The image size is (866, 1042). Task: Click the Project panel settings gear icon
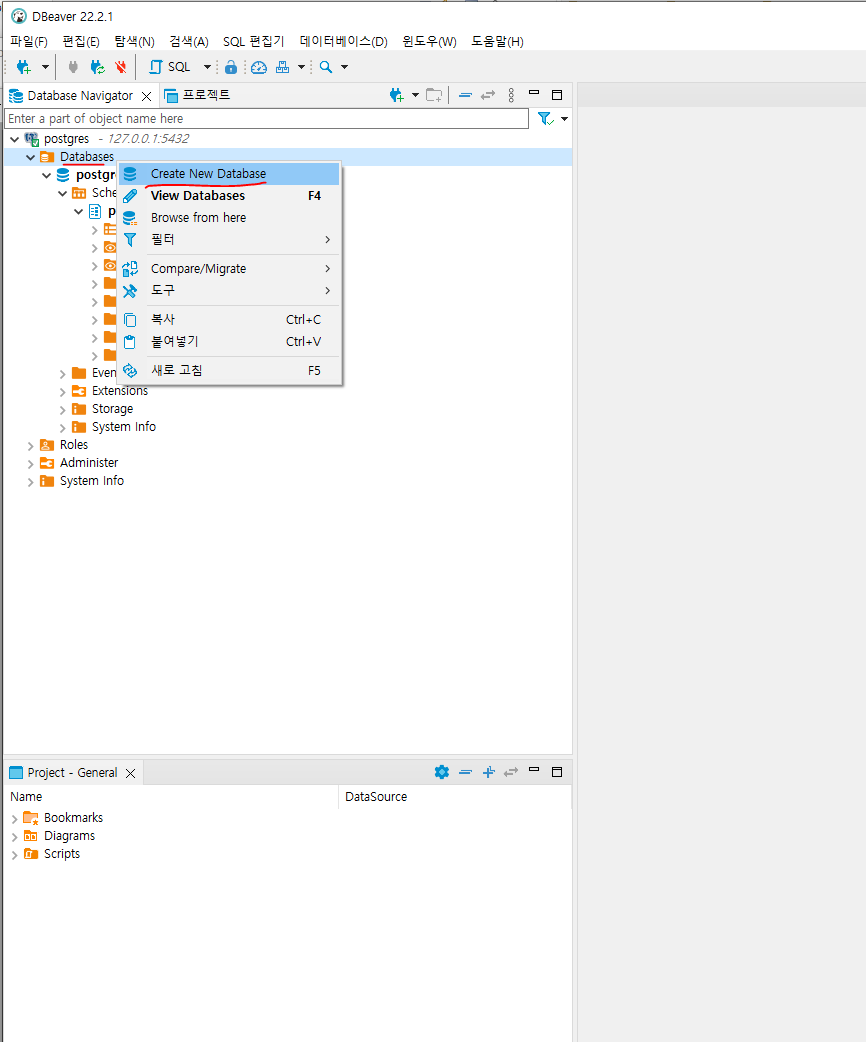tap(442, 772)
